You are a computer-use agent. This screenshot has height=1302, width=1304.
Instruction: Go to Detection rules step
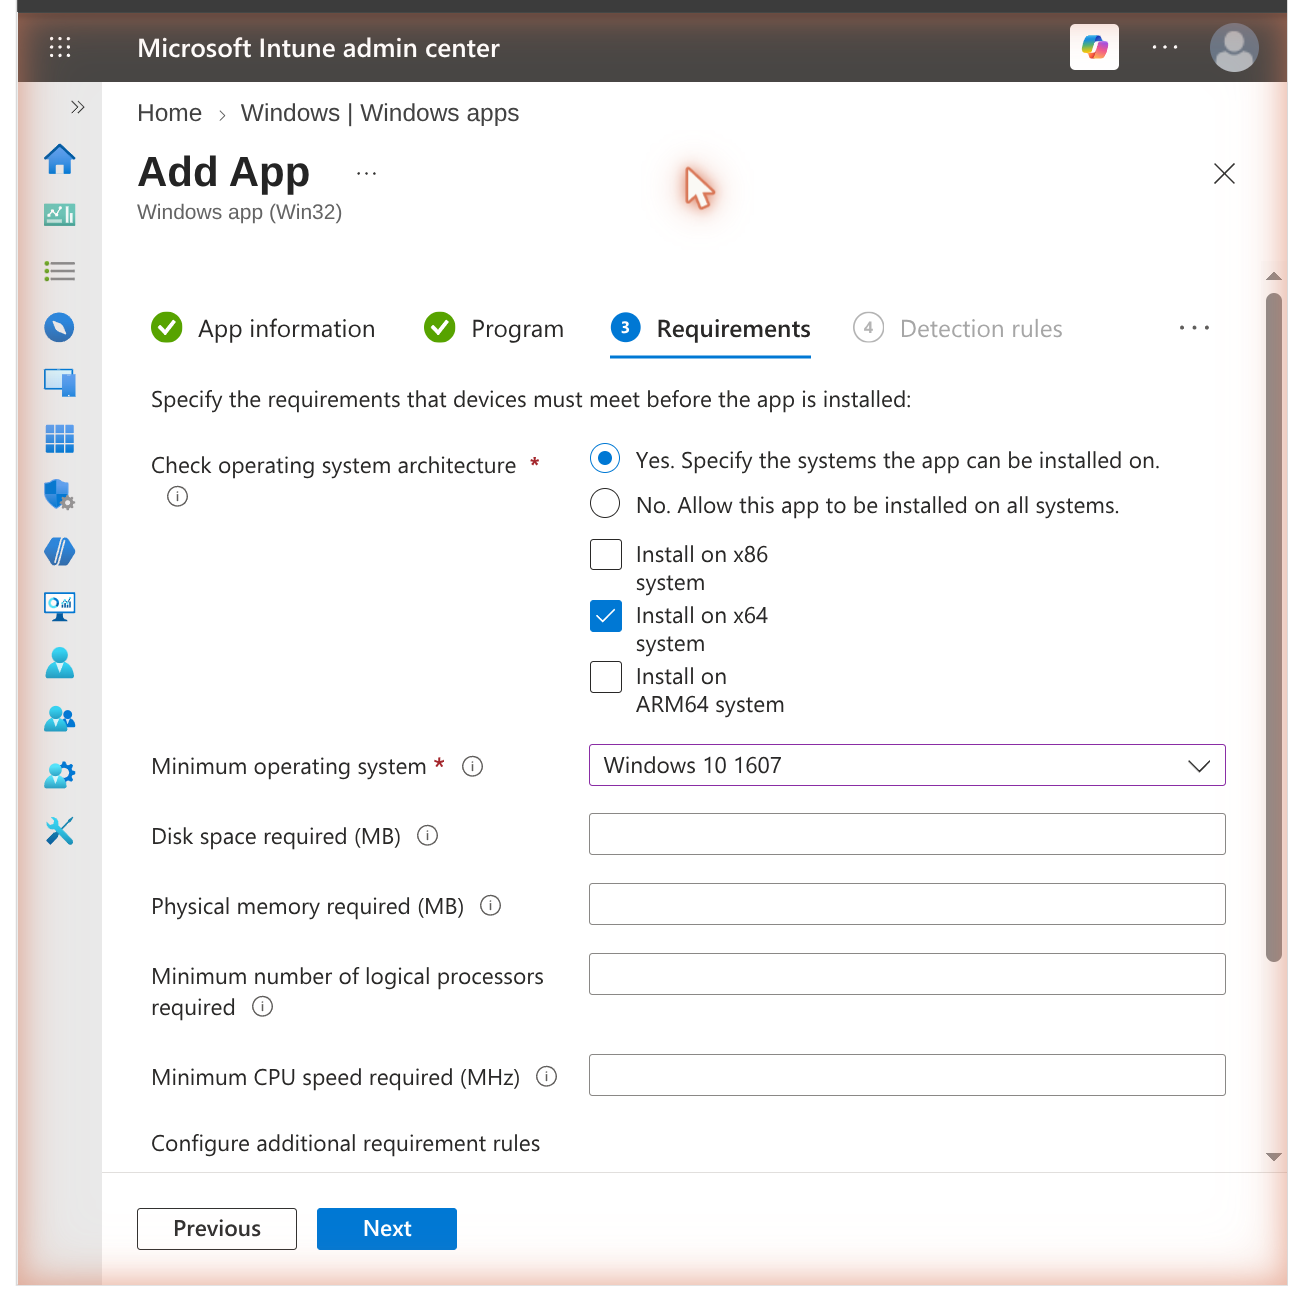(x=958, y=328)
